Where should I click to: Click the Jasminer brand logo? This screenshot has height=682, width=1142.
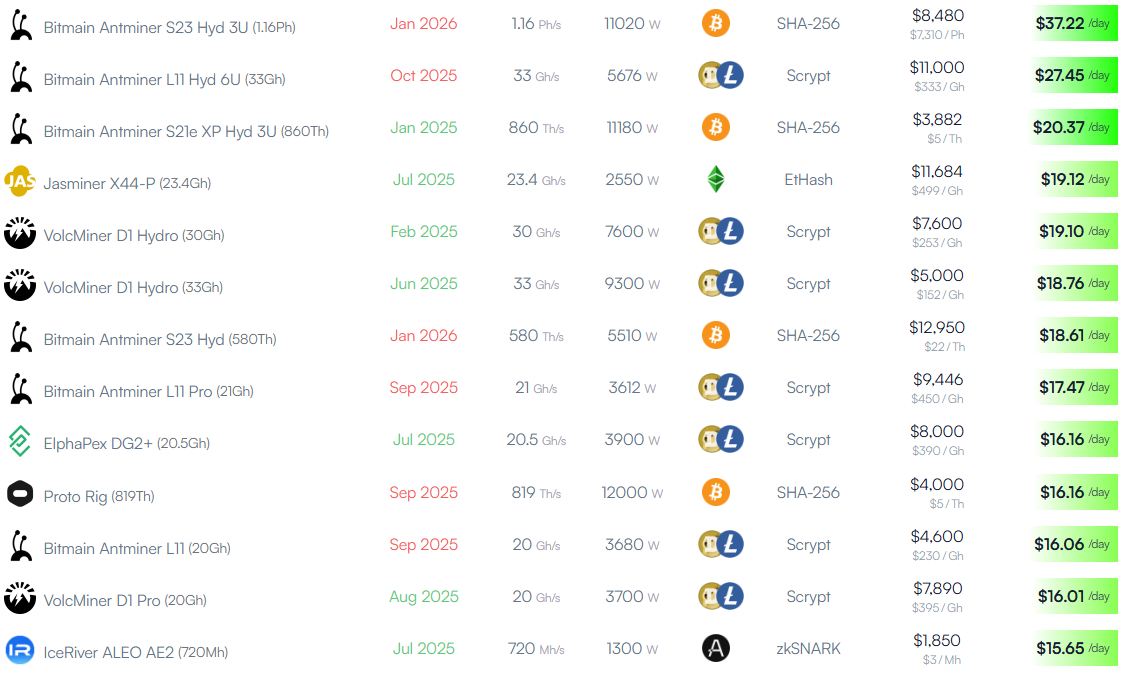tap(20, 181)
